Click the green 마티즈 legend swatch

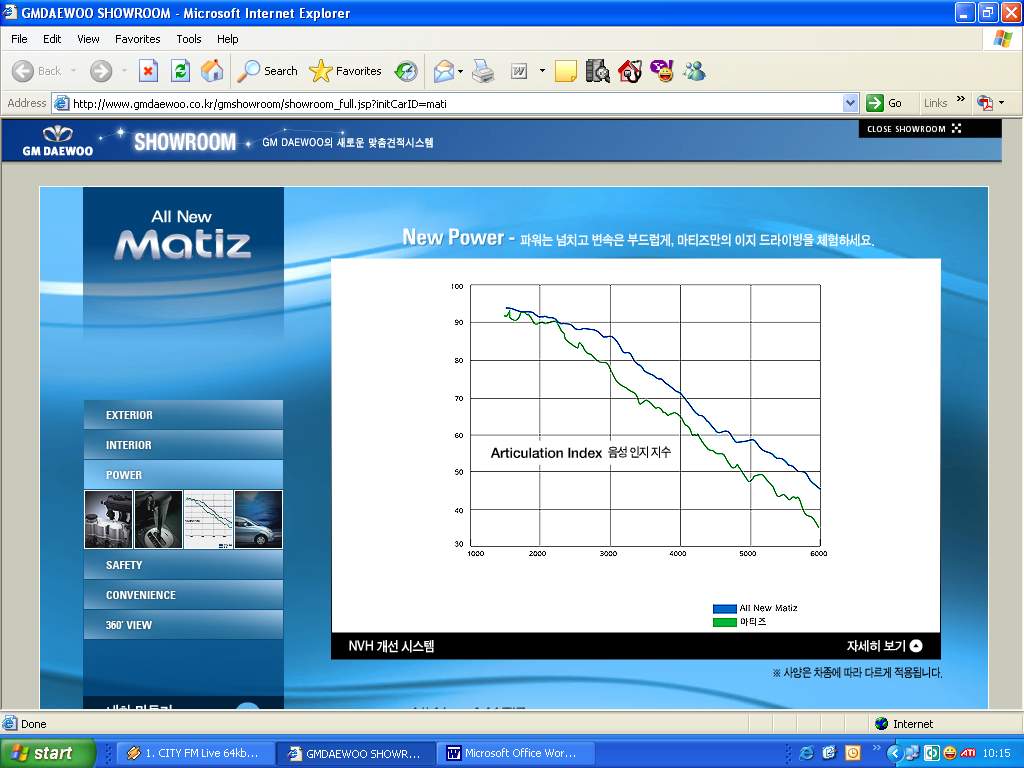click(724, 622)
